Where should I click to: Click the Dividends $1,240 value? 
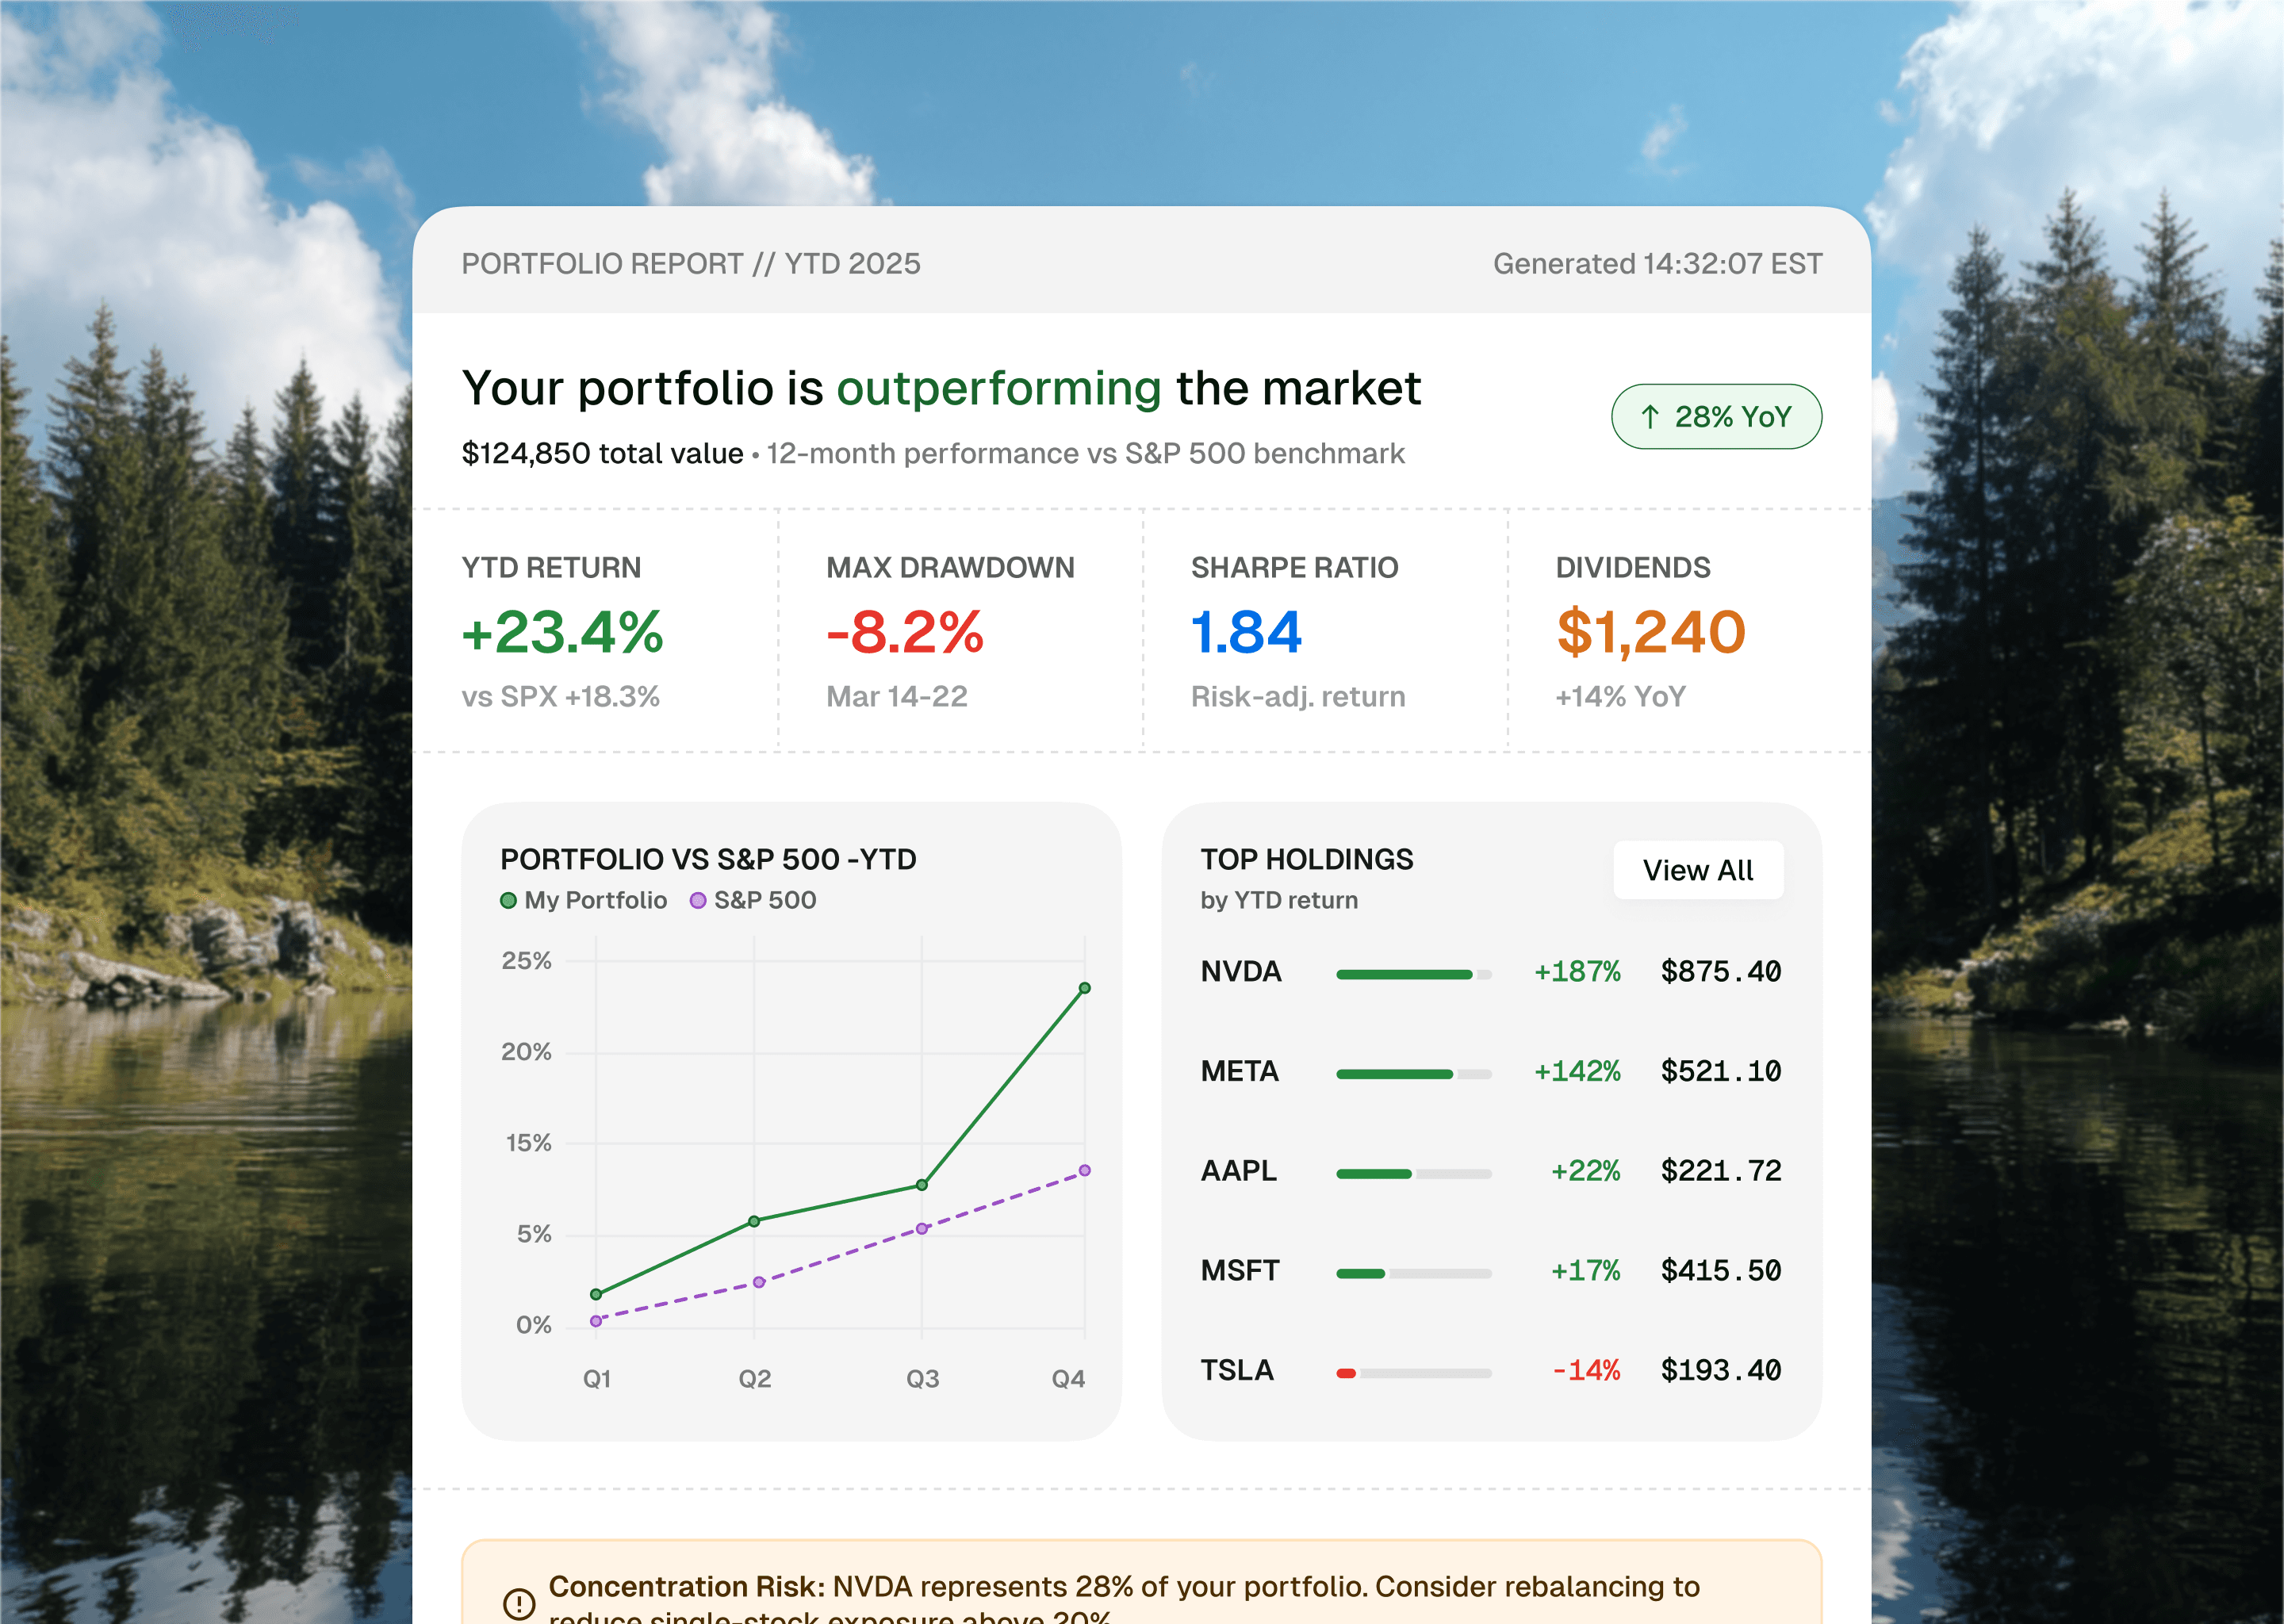(x=1650, y=632)
